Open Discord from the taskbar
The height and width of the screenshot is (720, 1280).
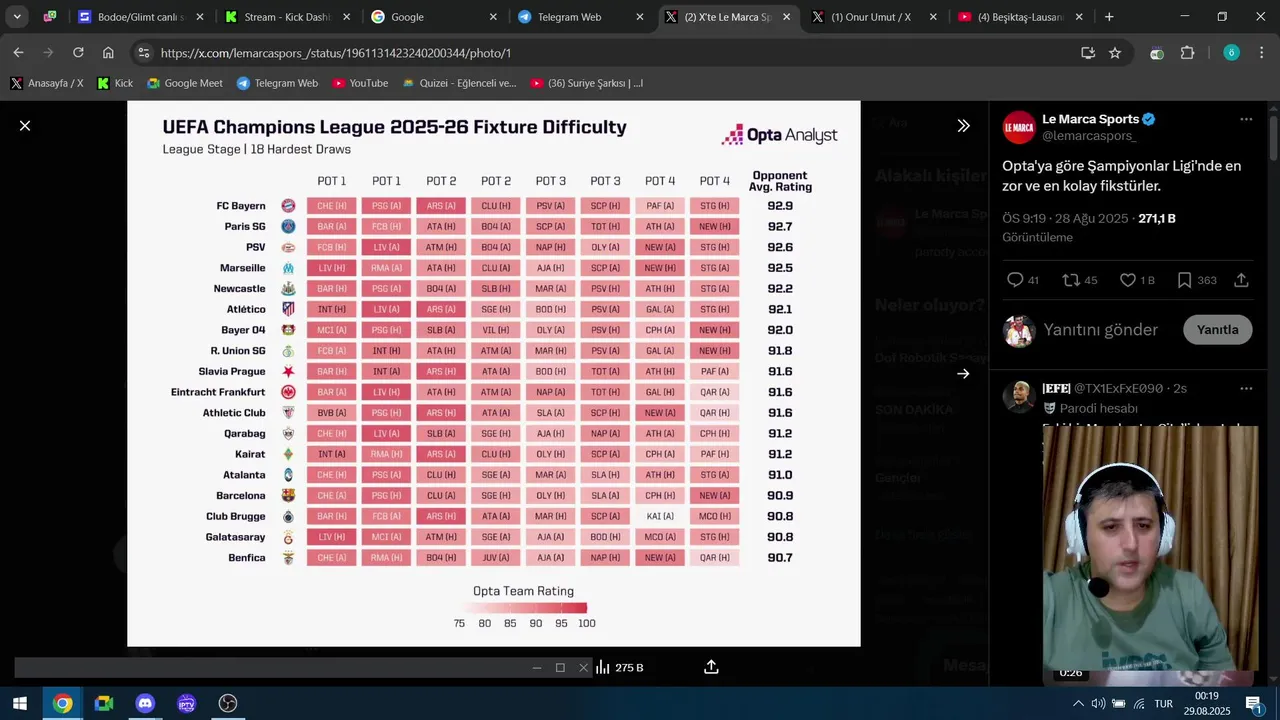(x=145, y=703)
